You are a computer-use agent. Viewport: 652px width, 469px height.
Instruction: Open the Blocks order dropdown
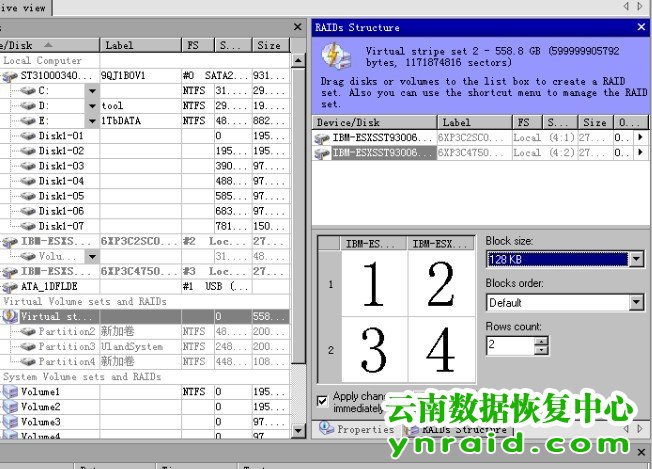(636, 302)
